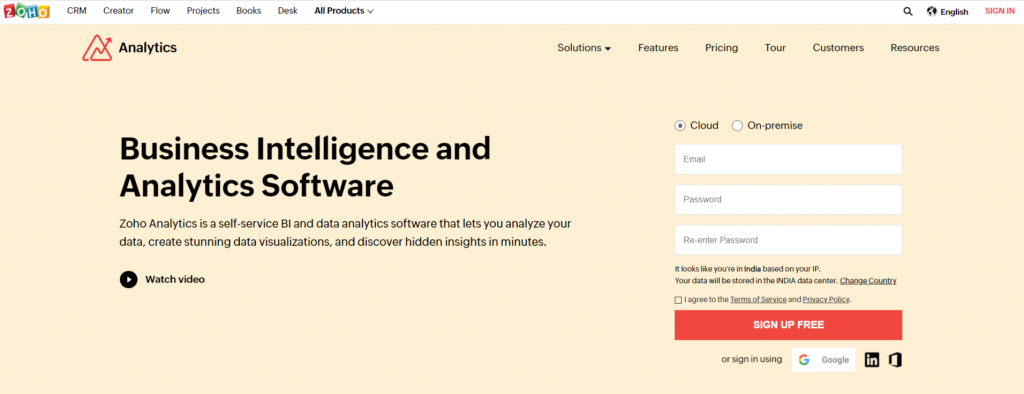This screenshot has height=394, width=1024.
Task: Go to Flow product
Action: pyautogui.click(x=160, y=11)
